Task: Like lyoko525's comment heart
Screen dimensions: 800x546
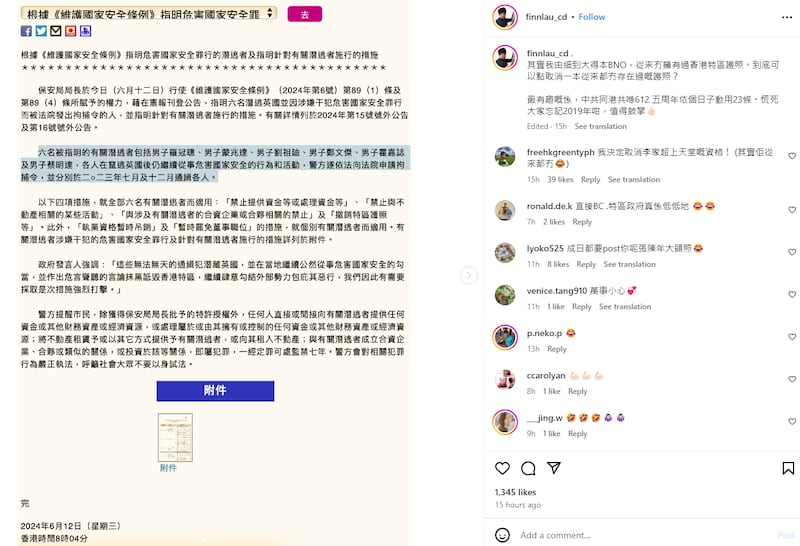Action: pyautogui.click(x=792, y=252)
